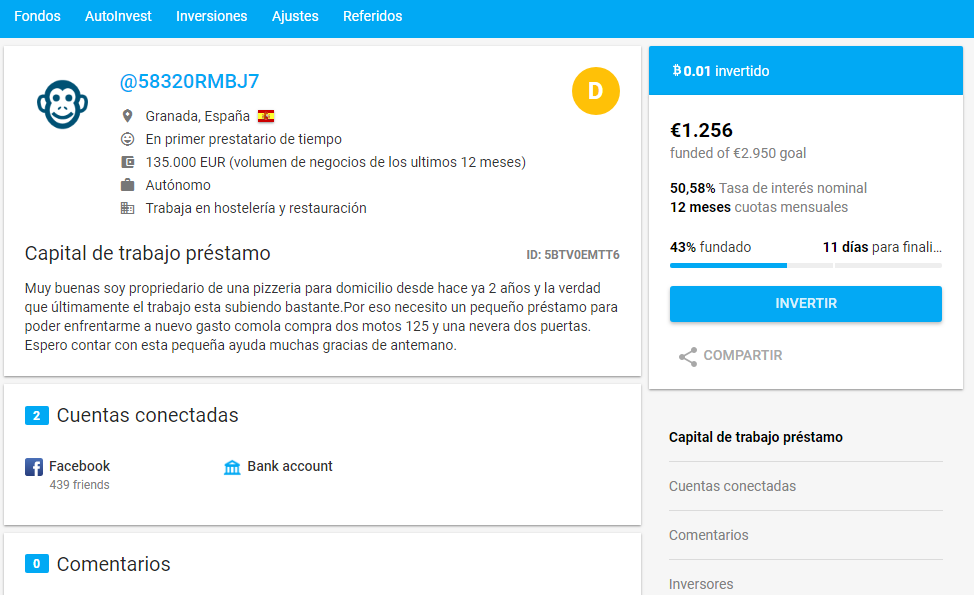Click the Facebook connected account icon

[x=32, y=466]
